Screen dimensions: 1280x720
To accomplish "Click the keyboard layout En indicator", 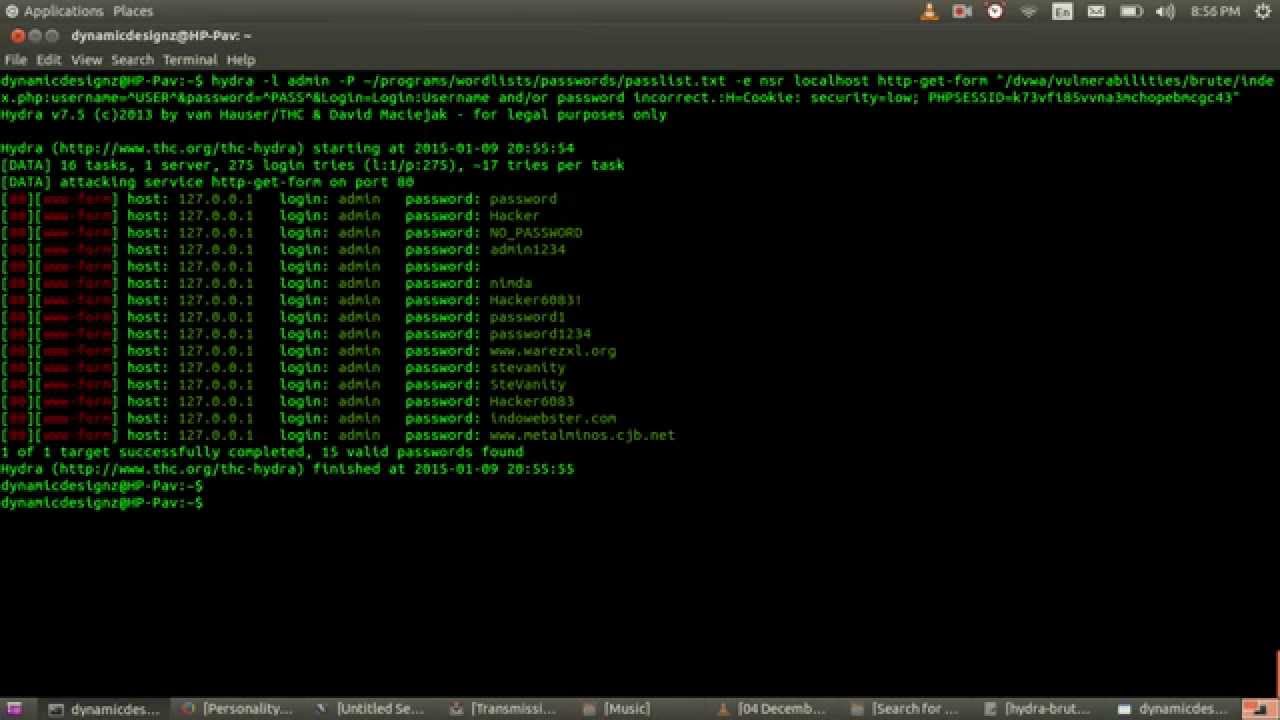I will pyautogui.click(x=1062, y=11).
